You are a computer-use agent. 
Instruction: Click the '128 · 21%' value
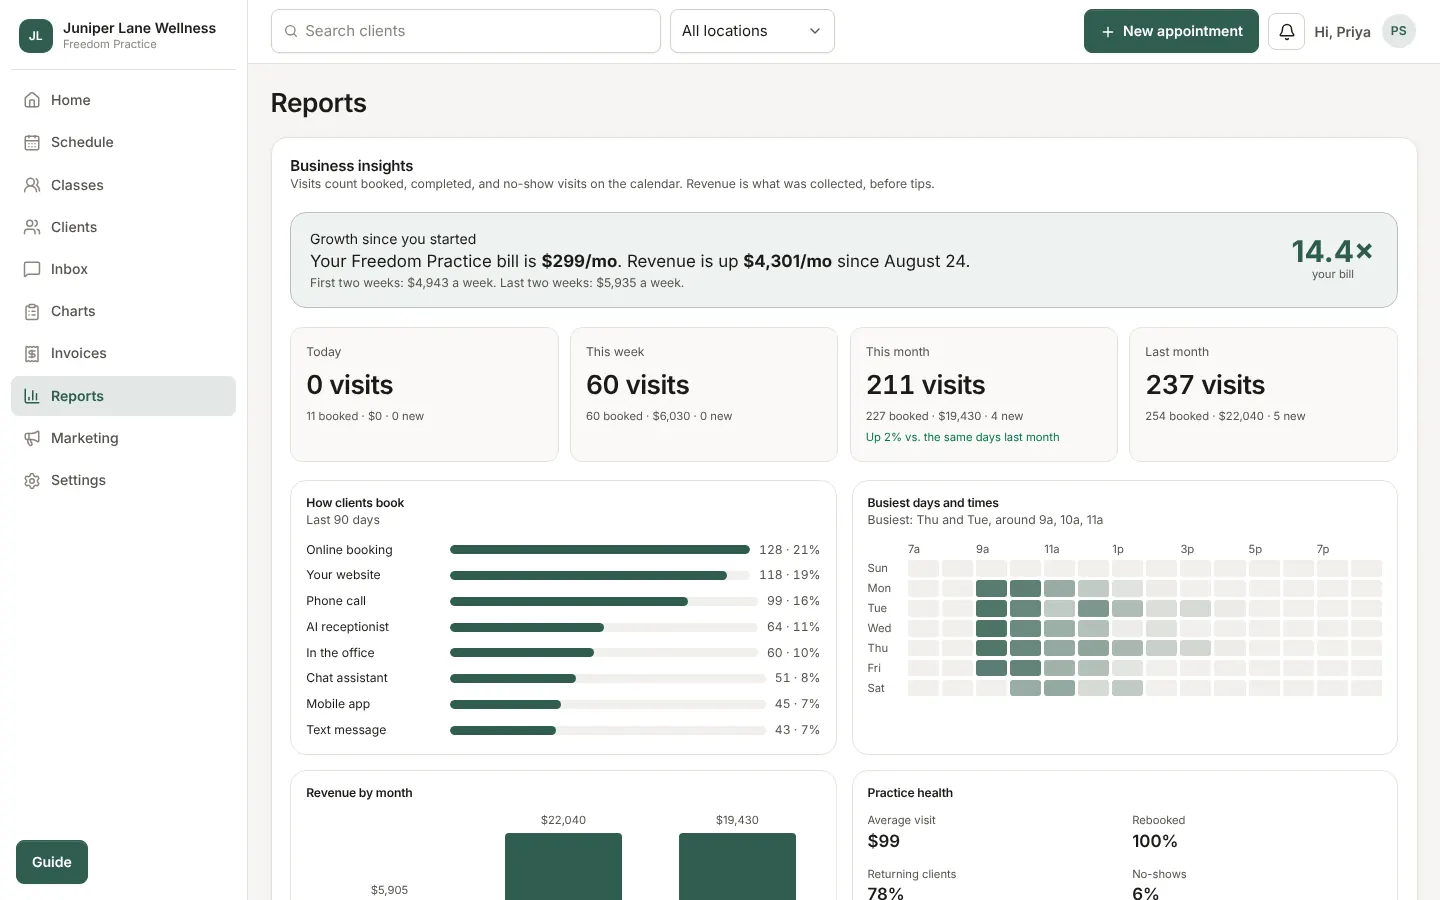(x=789, y=550)
